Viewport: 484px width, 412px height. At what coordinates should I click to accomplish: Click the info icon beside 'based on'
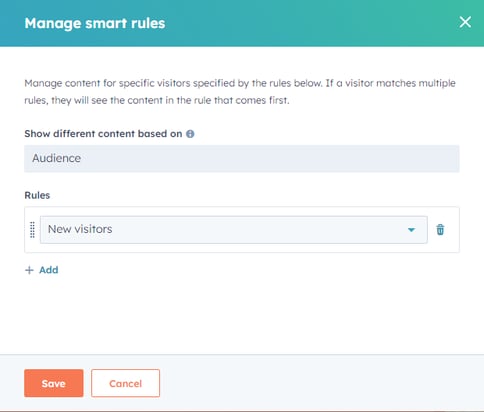click(190, 134)
